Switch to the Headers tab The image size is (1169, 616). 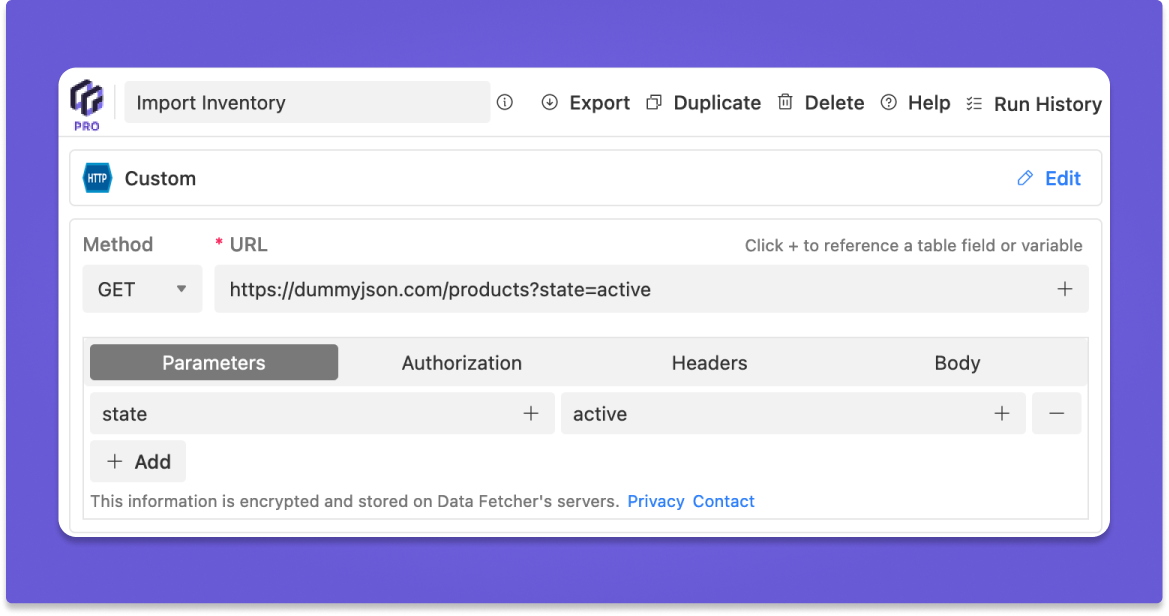click(x=709, y=363)
